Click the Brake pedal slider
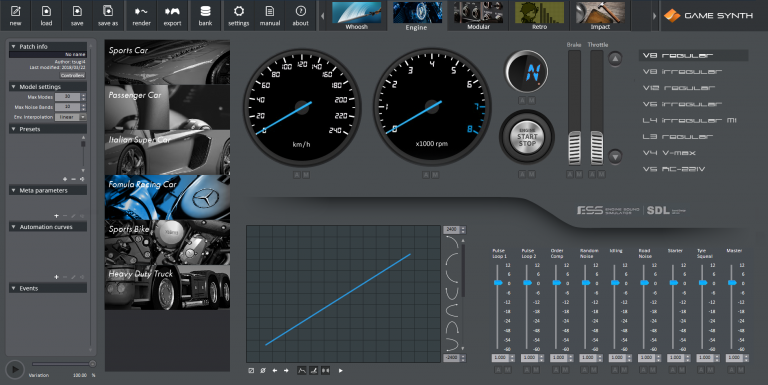The height and width of the screenshot is (385, 768). 574,148
